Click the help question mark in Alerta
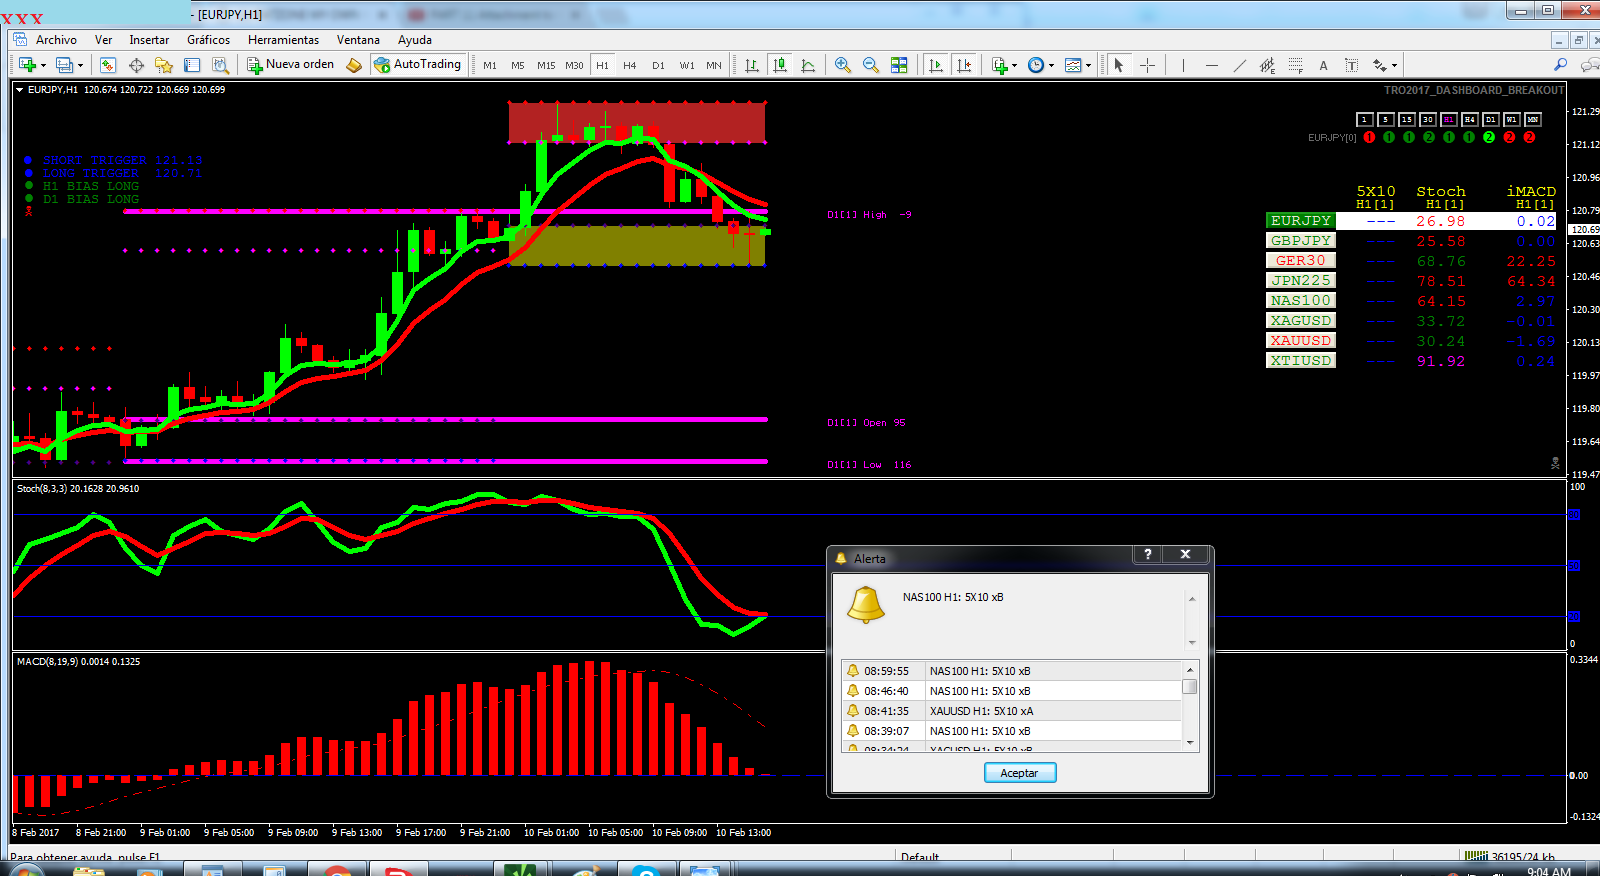This screenshot has width=1616, height=876. pos(1148,554)
